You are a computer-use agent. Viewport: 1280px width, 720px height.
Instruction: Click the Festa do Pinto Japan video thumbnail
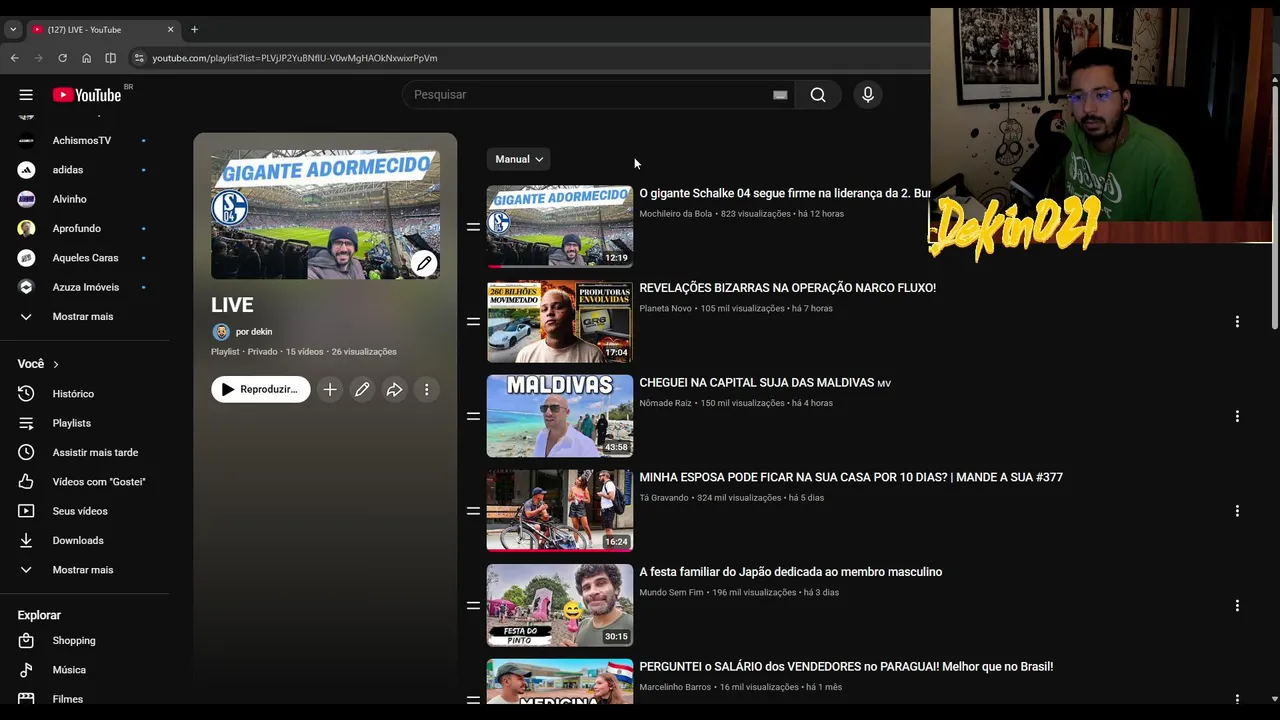(x=560, y=605)
